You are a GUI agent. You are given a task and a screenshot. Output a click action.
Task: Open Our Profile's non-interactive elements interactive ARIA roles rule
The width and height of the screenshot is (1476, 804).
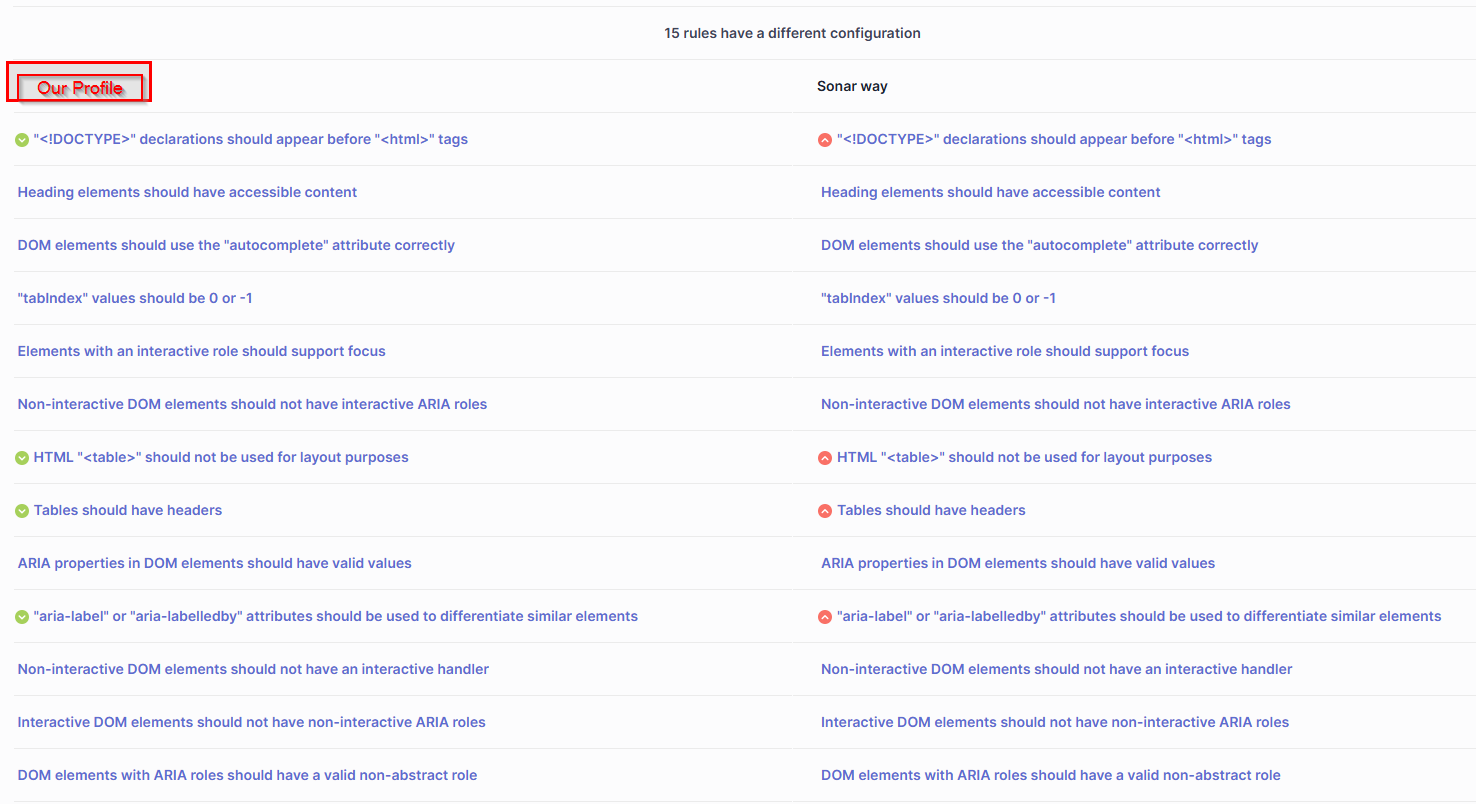click(x=252, y=404)
